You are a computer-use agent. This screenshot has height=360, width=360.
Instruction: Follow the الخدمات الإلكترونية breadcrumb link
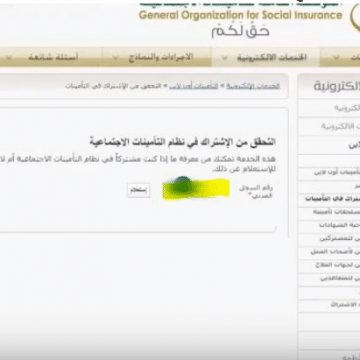(253, 86)
